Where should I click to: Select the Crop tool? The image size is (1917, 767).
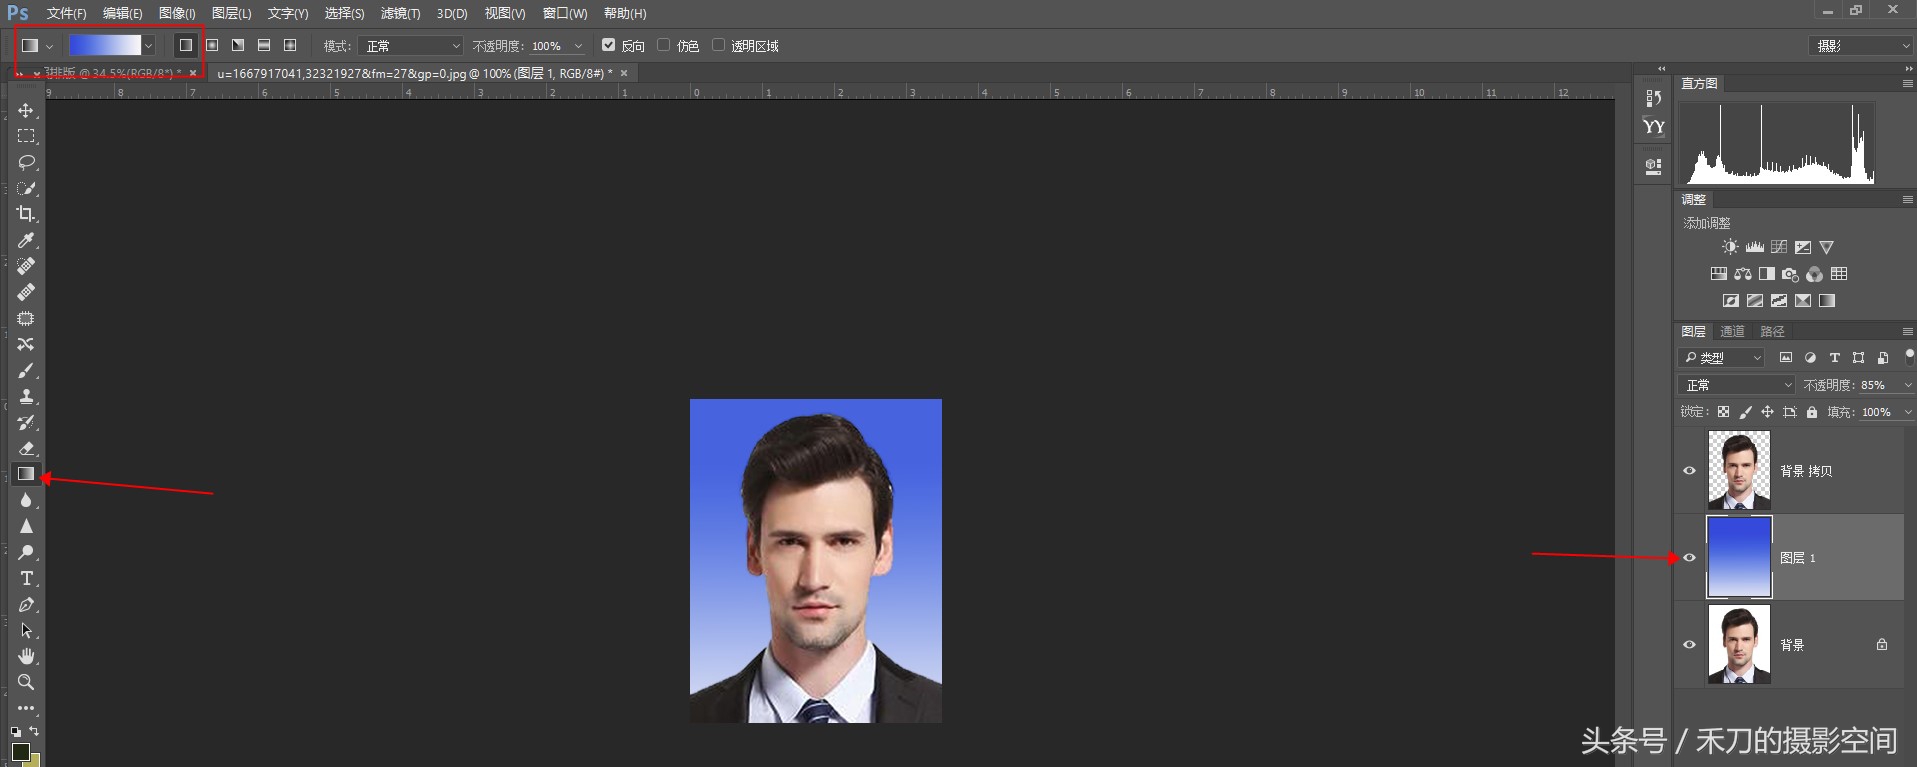click(26, 214)
